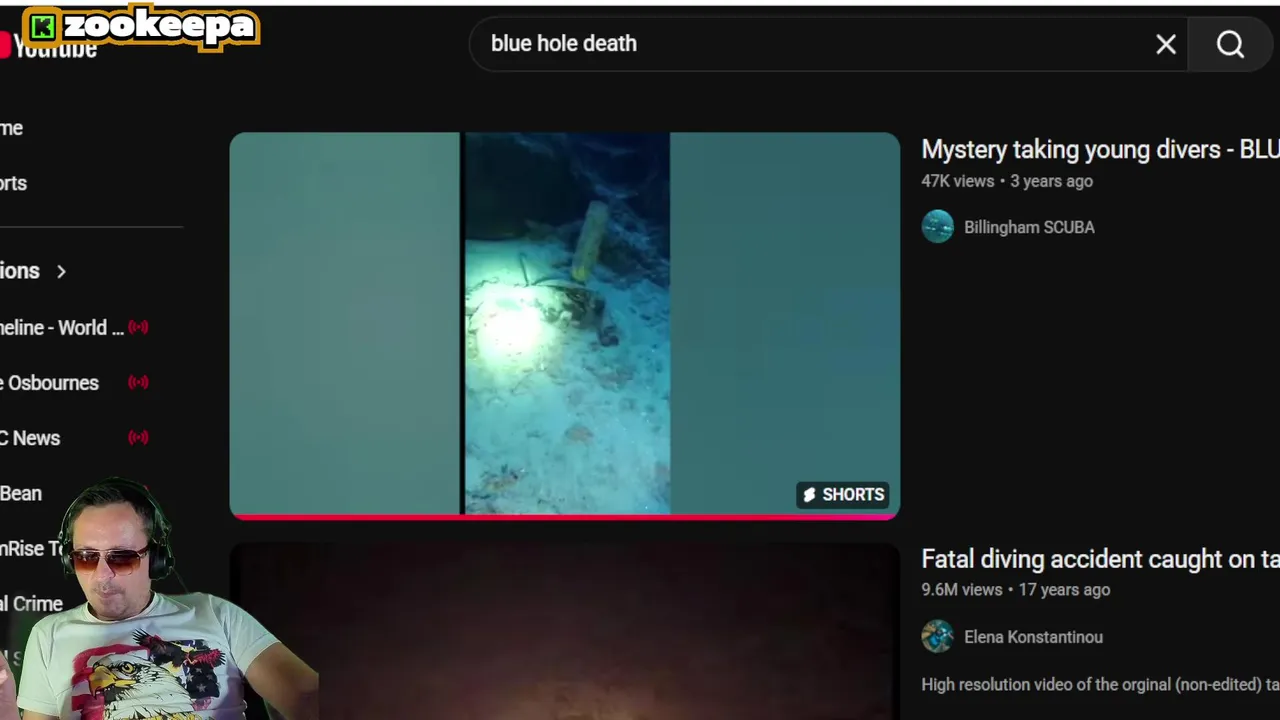1280x720 pixels.
Task: Open the News channel in subscriptions
Action: (30, 438)
